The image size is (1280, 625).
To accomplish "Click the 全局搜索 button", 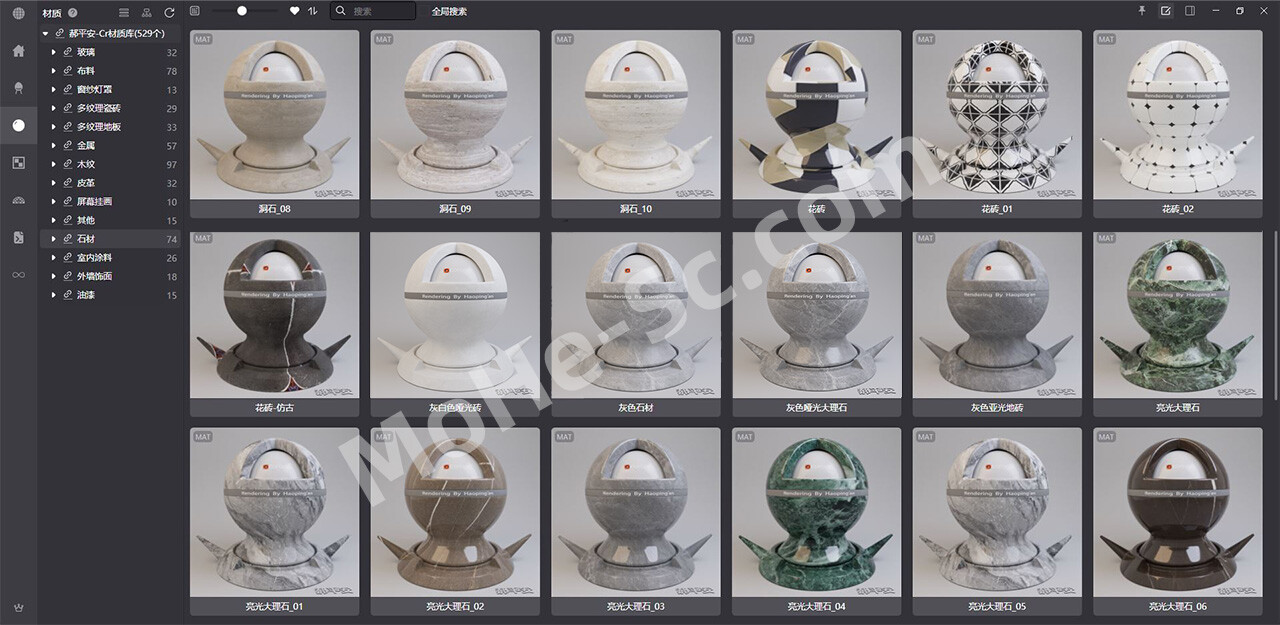I will [449, 12].
